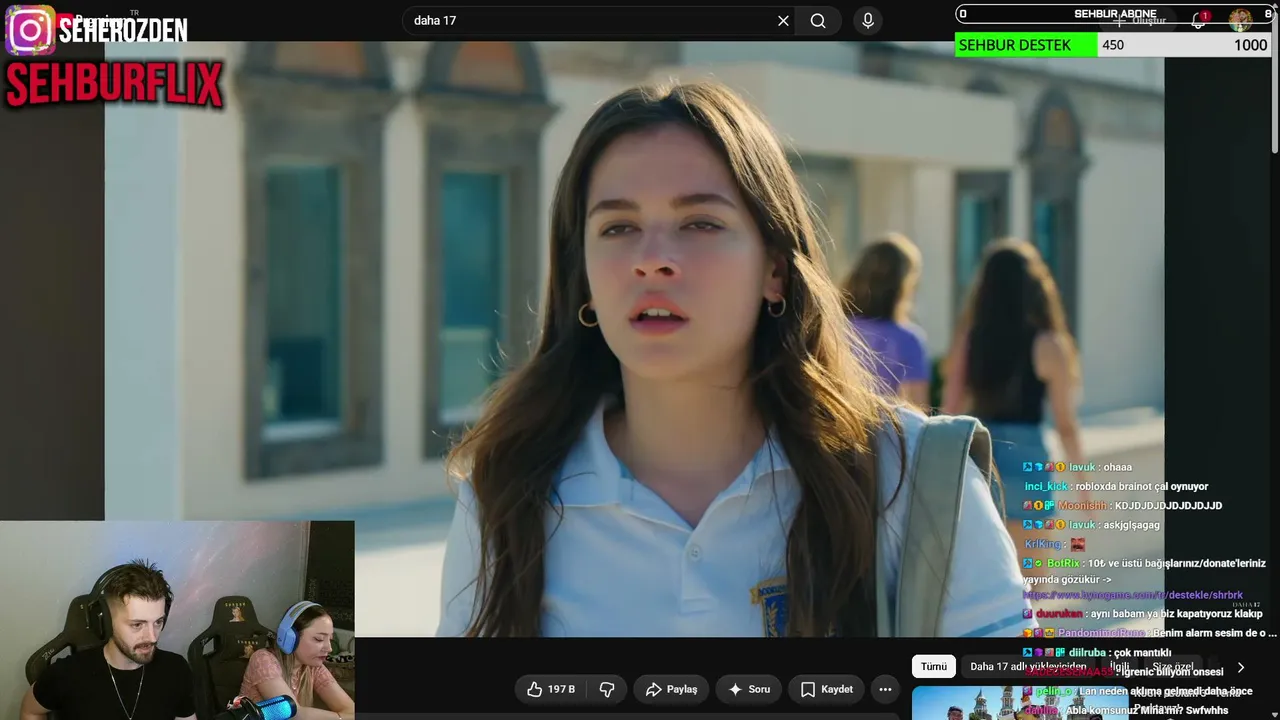Click the magnifier search icon
The width and height of the screenshot is (1280, 720).
click(818, 20)
